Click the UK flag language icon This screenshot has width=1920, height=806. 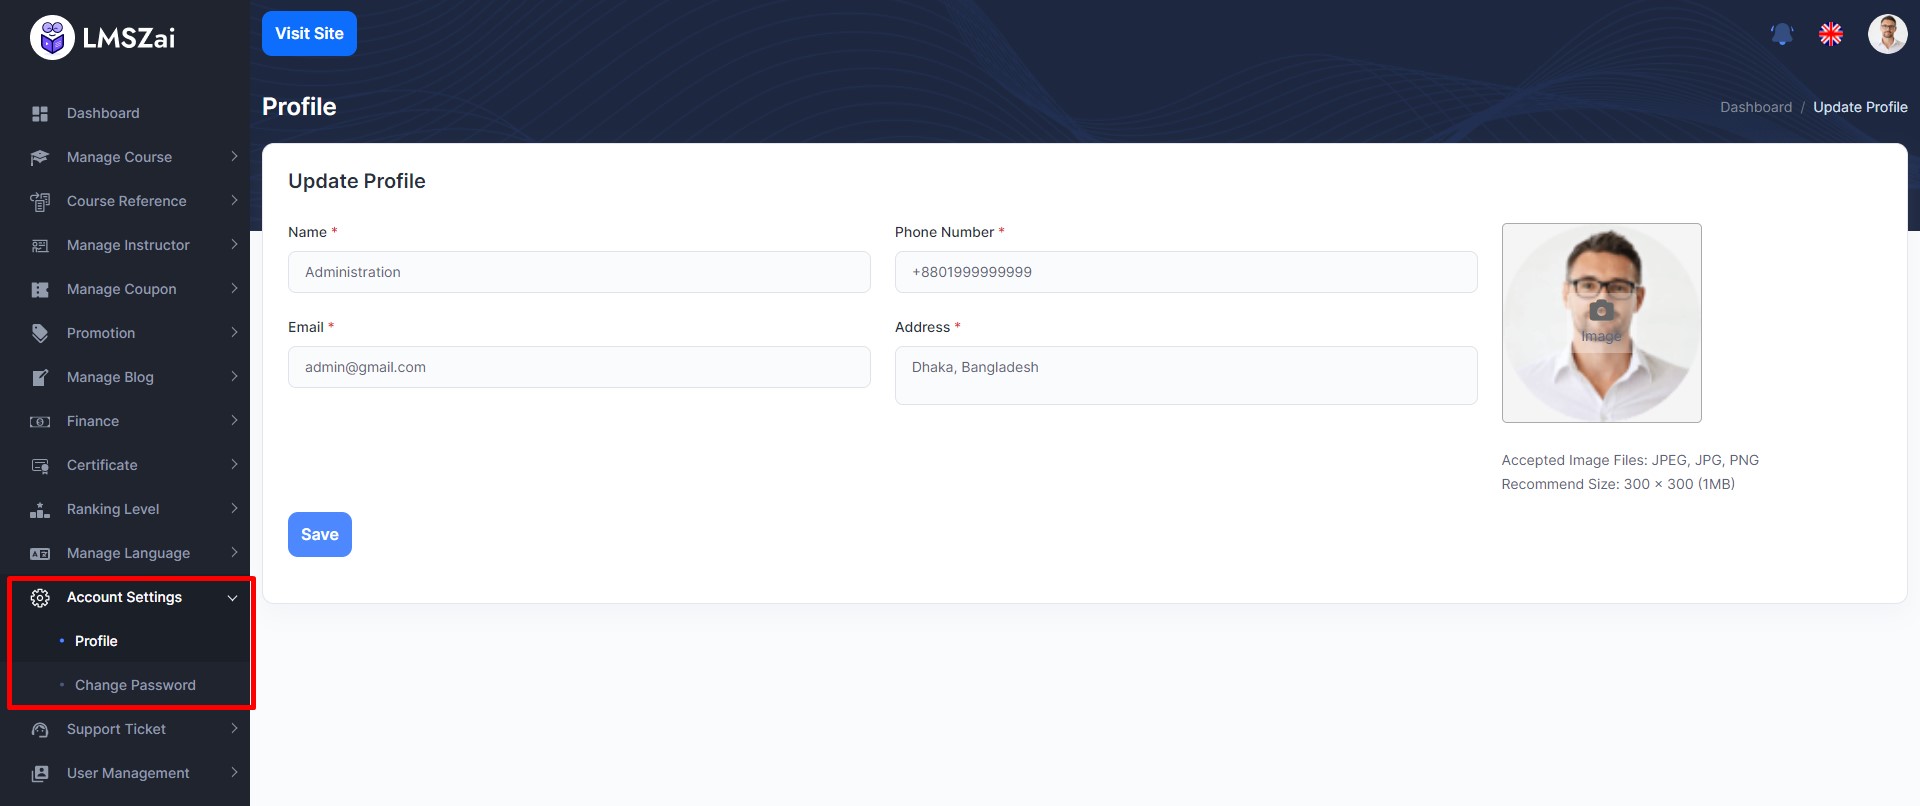[x=1831, y=34]
